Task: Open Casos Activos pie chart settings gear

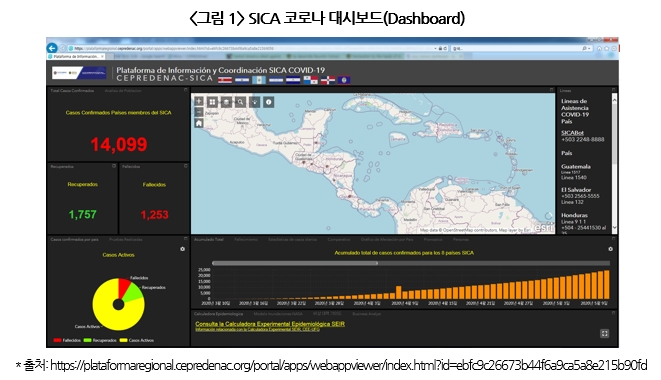Action: [183, 249]
